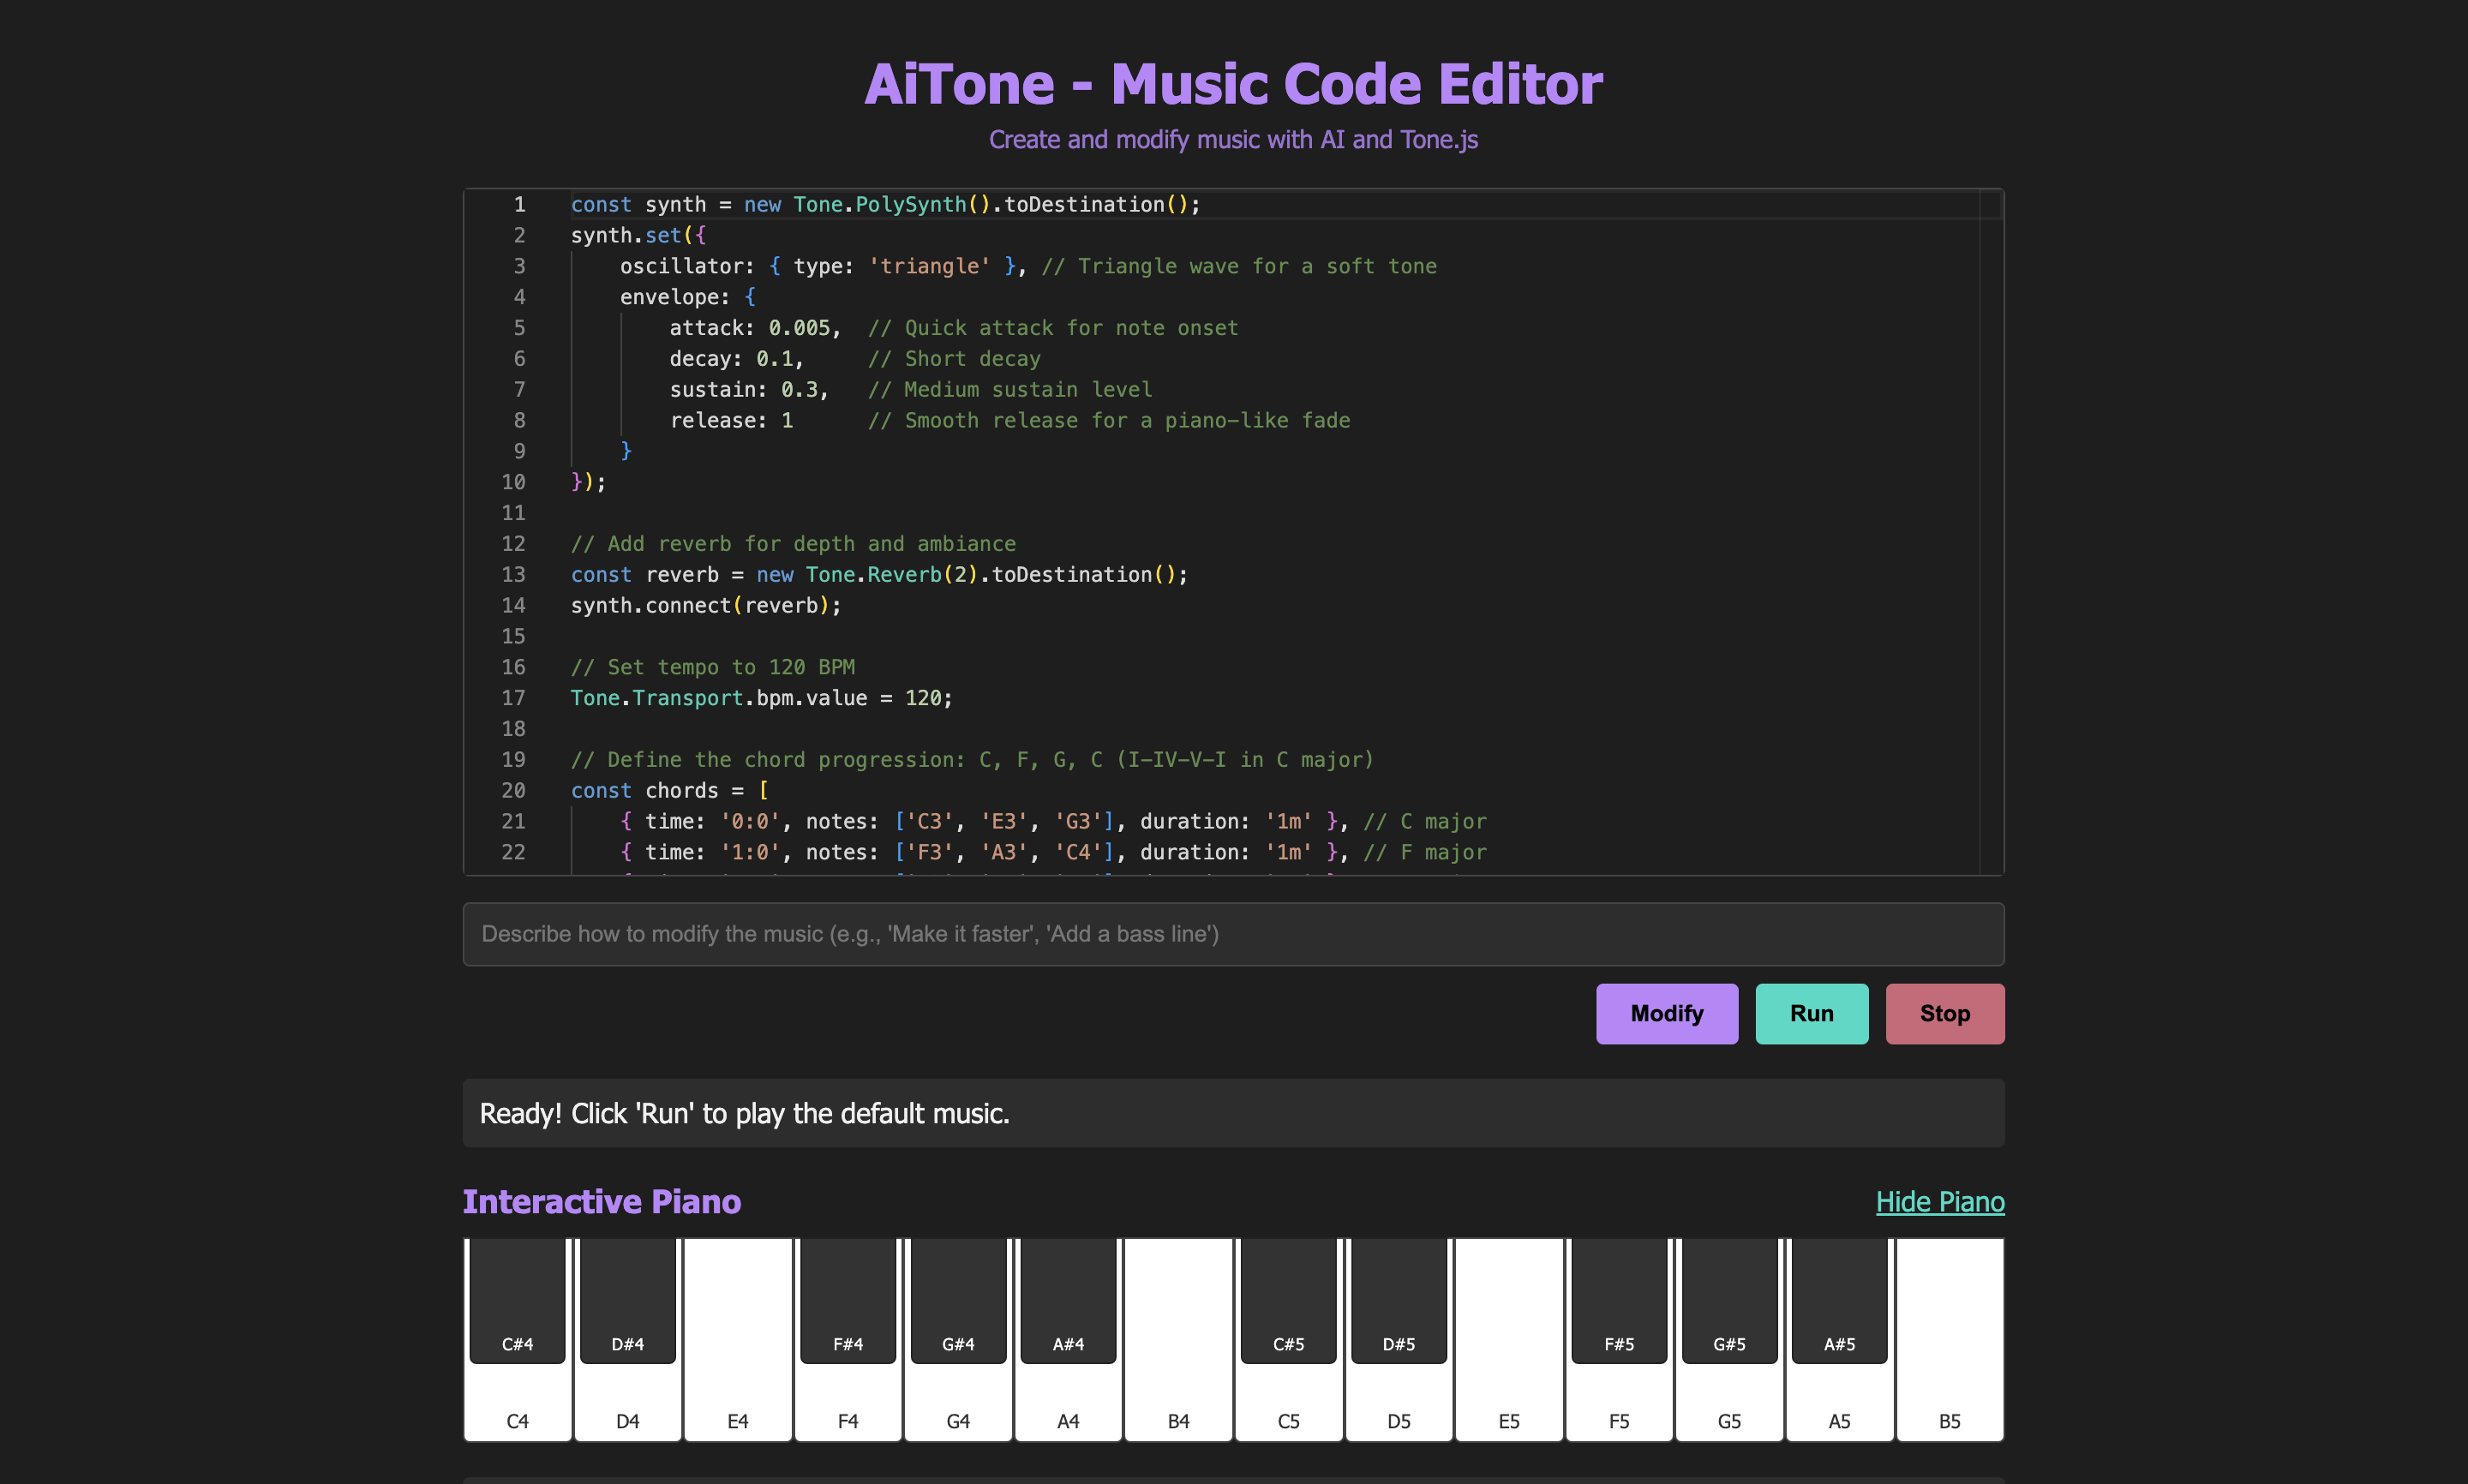The width and height of the screenshot is (2468, 1484).
Task: Click the oscillator type 'triangle' string
Action: tap(929, 266)
